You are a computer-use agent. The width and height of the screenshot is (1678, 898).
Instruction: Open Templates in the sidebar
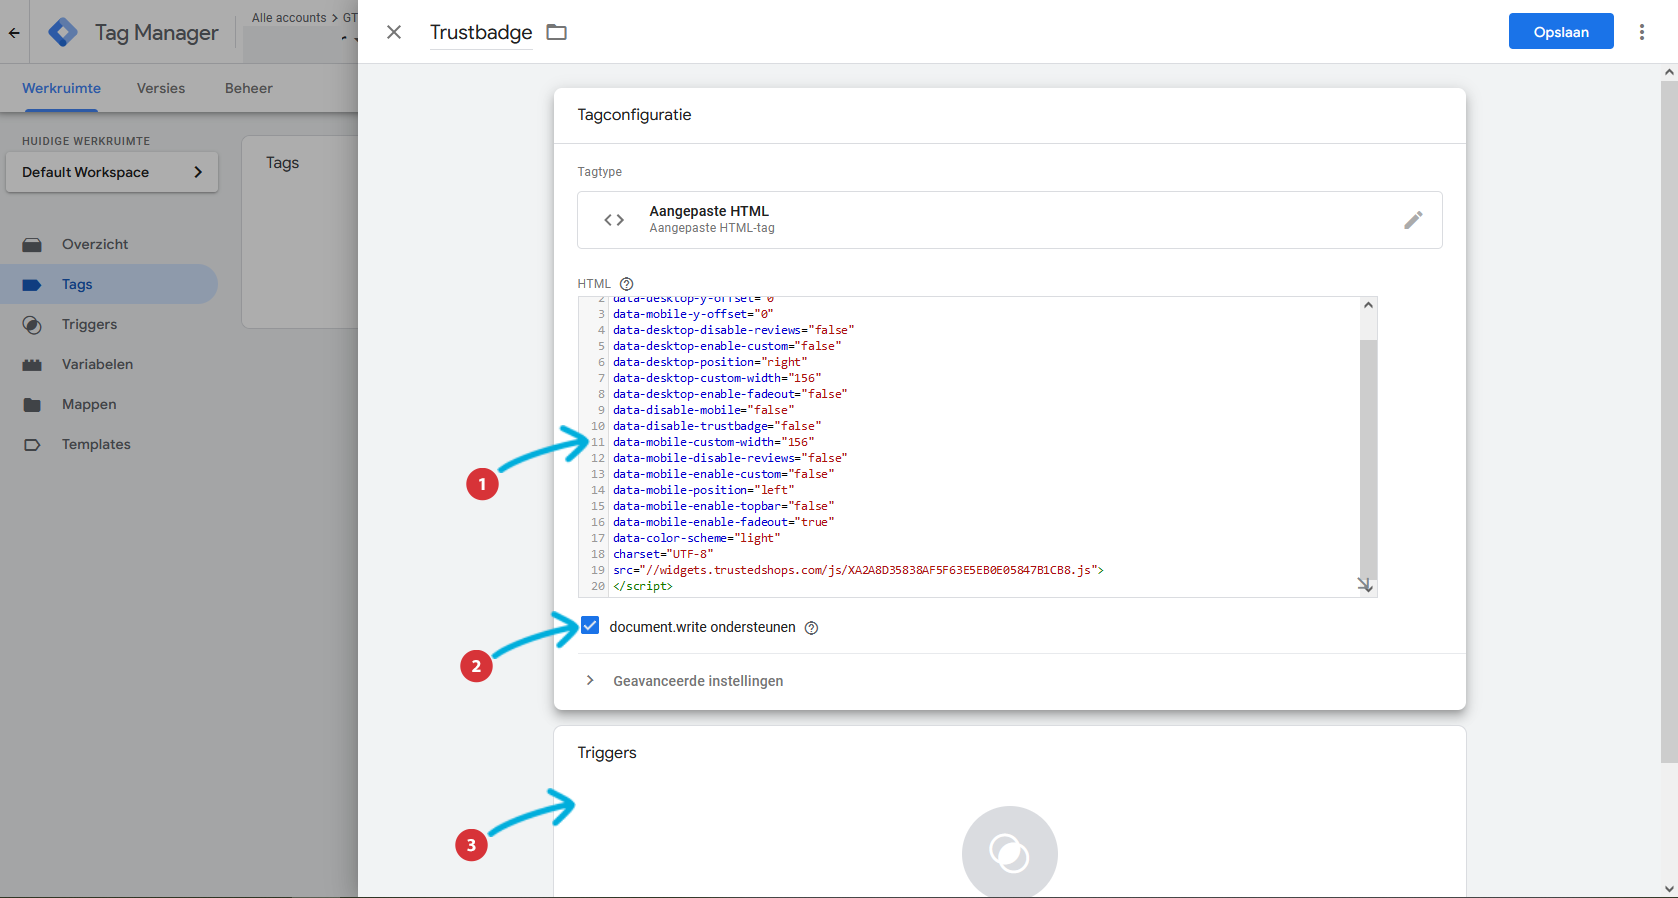point(108,444)
